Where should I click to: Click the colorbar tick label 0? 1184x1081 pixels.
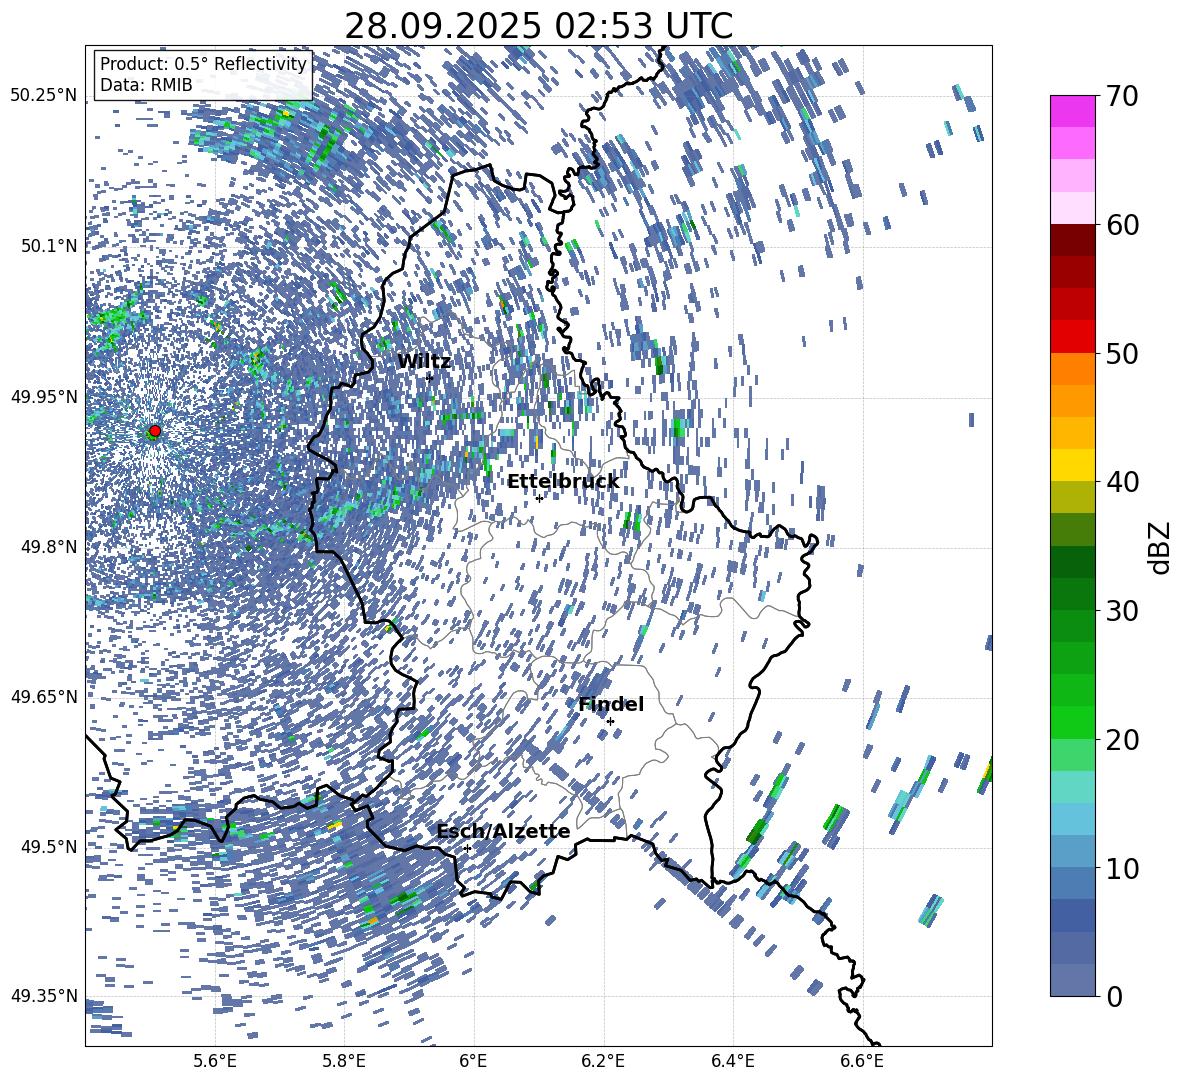click(1115, 996)
